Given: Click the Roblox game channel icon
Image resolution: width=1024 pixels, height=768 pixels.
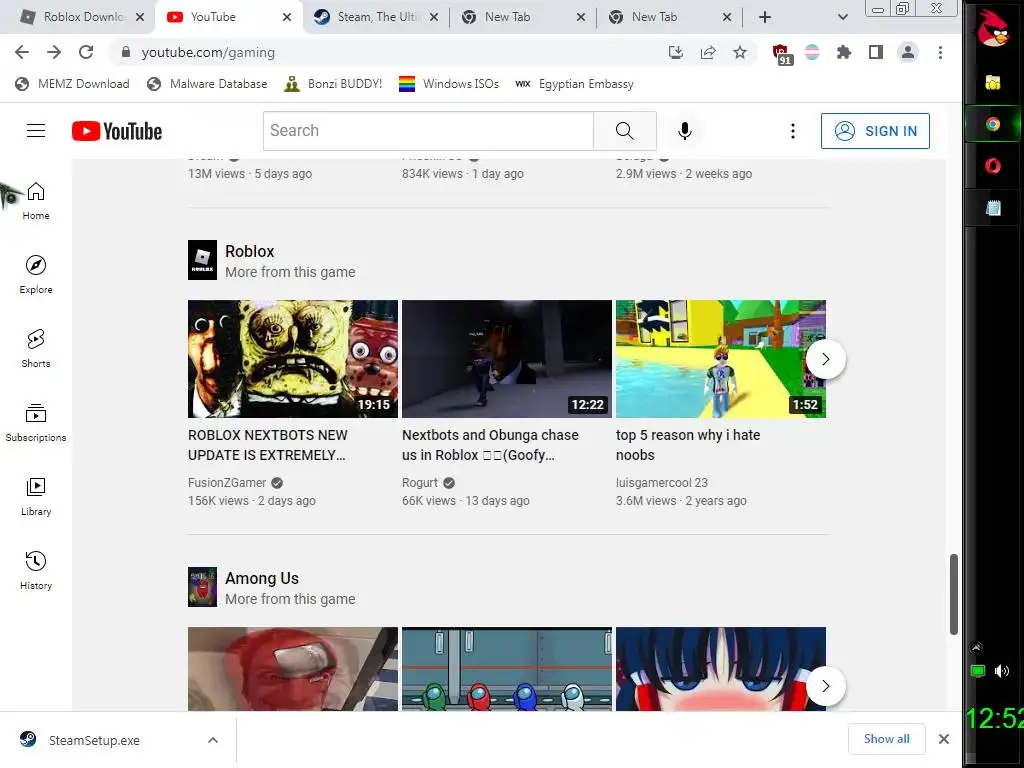Looking at the screenshot, I should coord(202,260).
